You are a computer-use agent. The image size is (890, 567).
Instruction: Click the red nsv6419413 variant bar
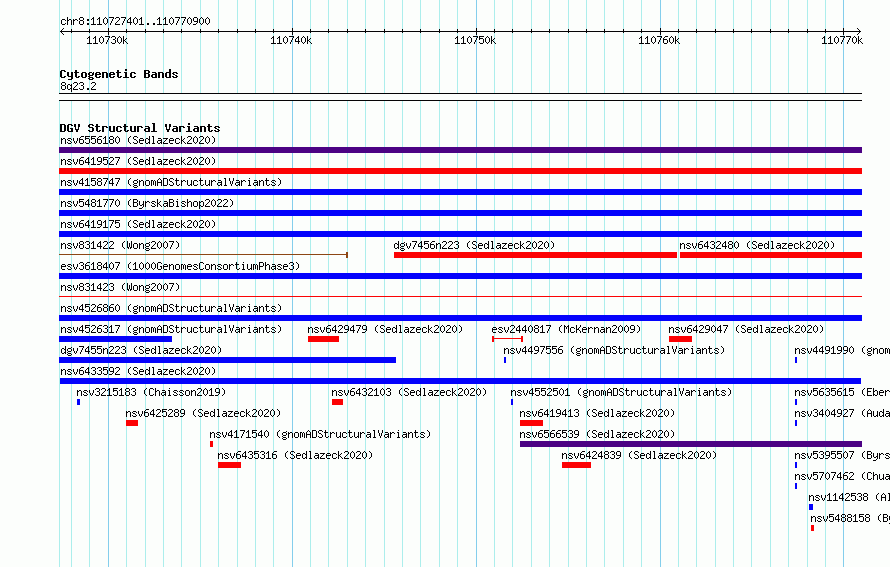(x=531, y=423)
